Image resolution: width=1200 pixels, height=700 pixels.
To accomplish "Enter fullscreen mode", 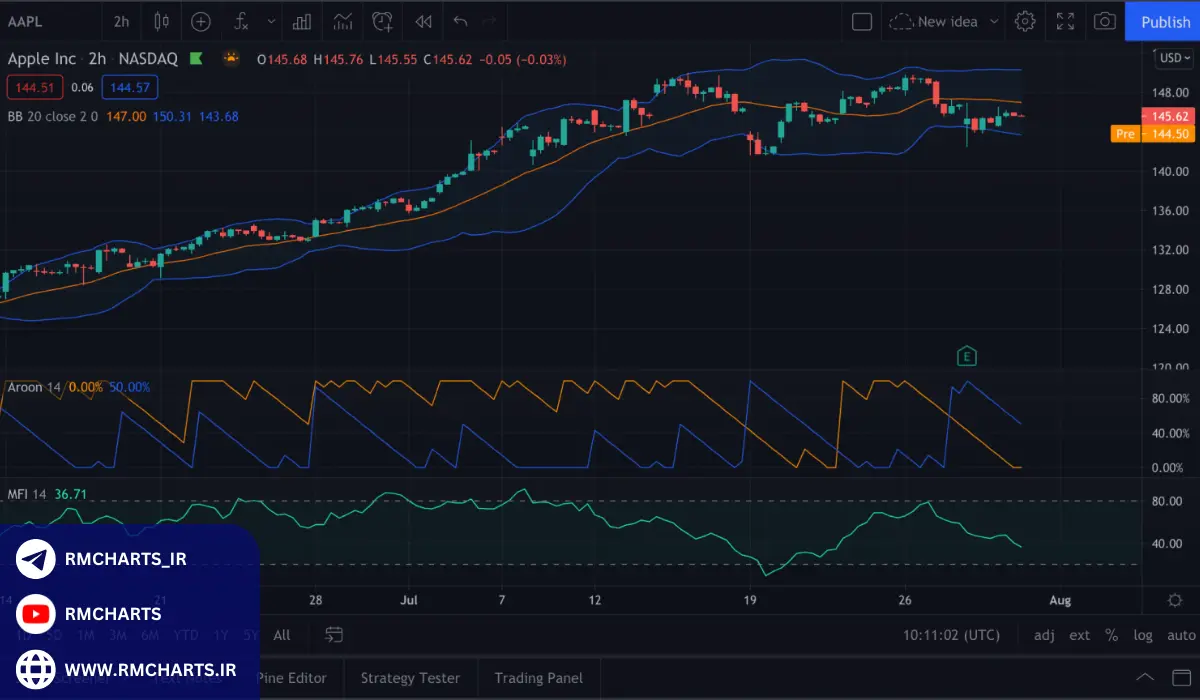I will coord(1065,21).
